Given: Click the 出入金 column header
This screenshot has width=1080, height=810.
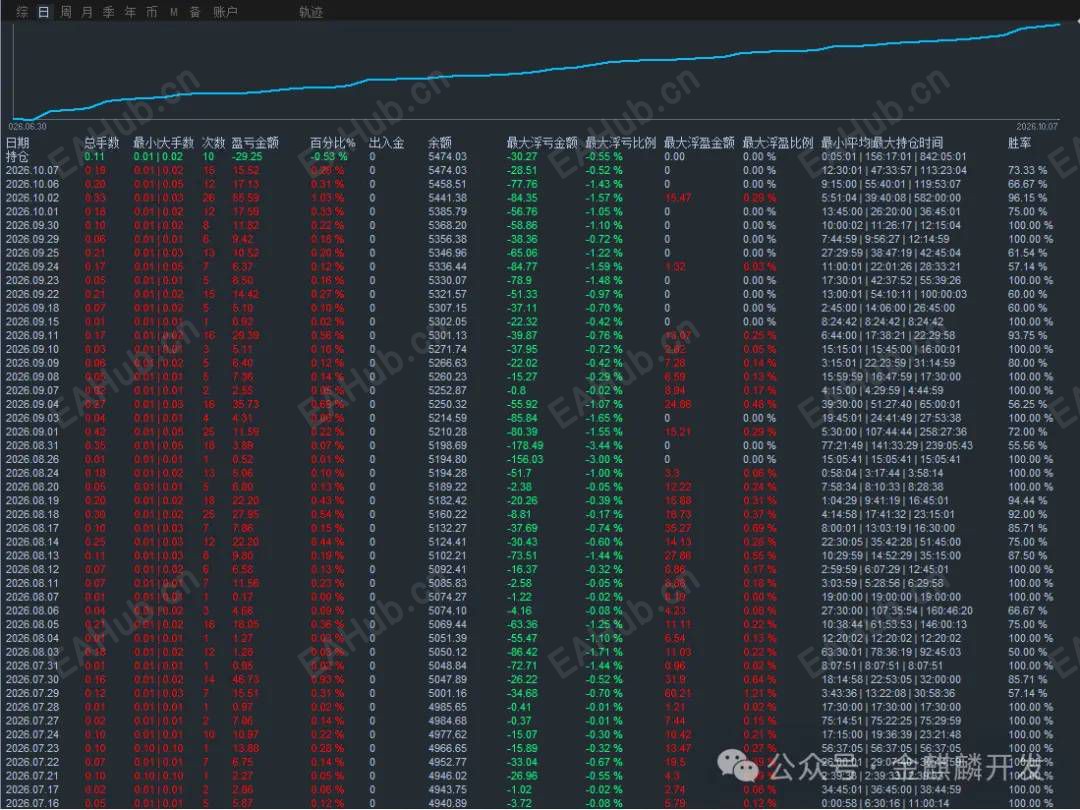Looking at the screenshot, I should coord(386,143).
